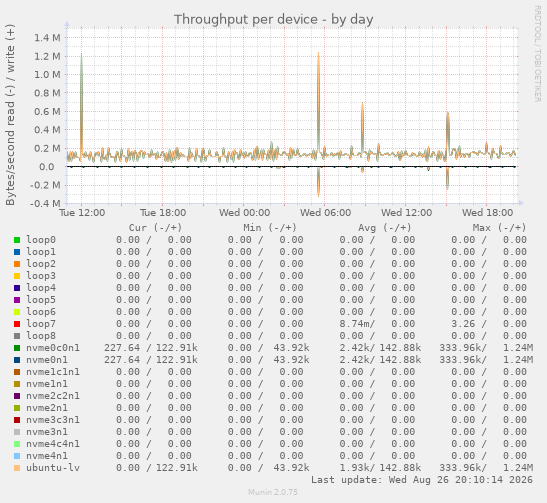Click loop7 average value '8.74m'
This screenshot has height=503, width=547.
[x=355, y=324]
